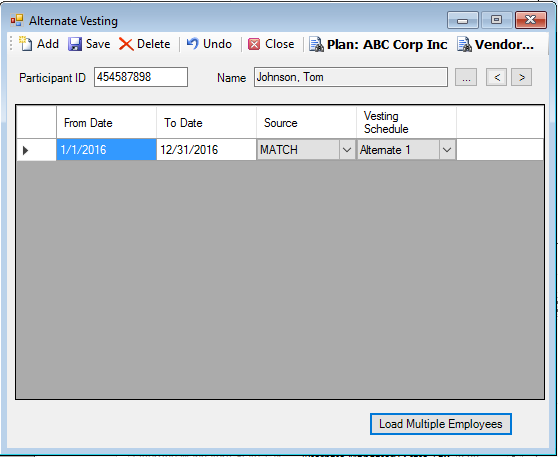Screen dimensions: 558x457
Task: Select the To Date cell 12/31/2016
Action: point(206,150)
